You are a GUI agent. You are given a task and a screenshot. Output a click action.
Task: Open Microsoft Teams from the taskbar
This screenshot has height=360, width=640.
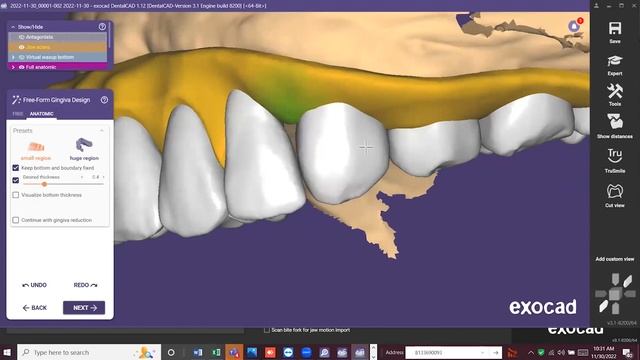tap(234, 352)
